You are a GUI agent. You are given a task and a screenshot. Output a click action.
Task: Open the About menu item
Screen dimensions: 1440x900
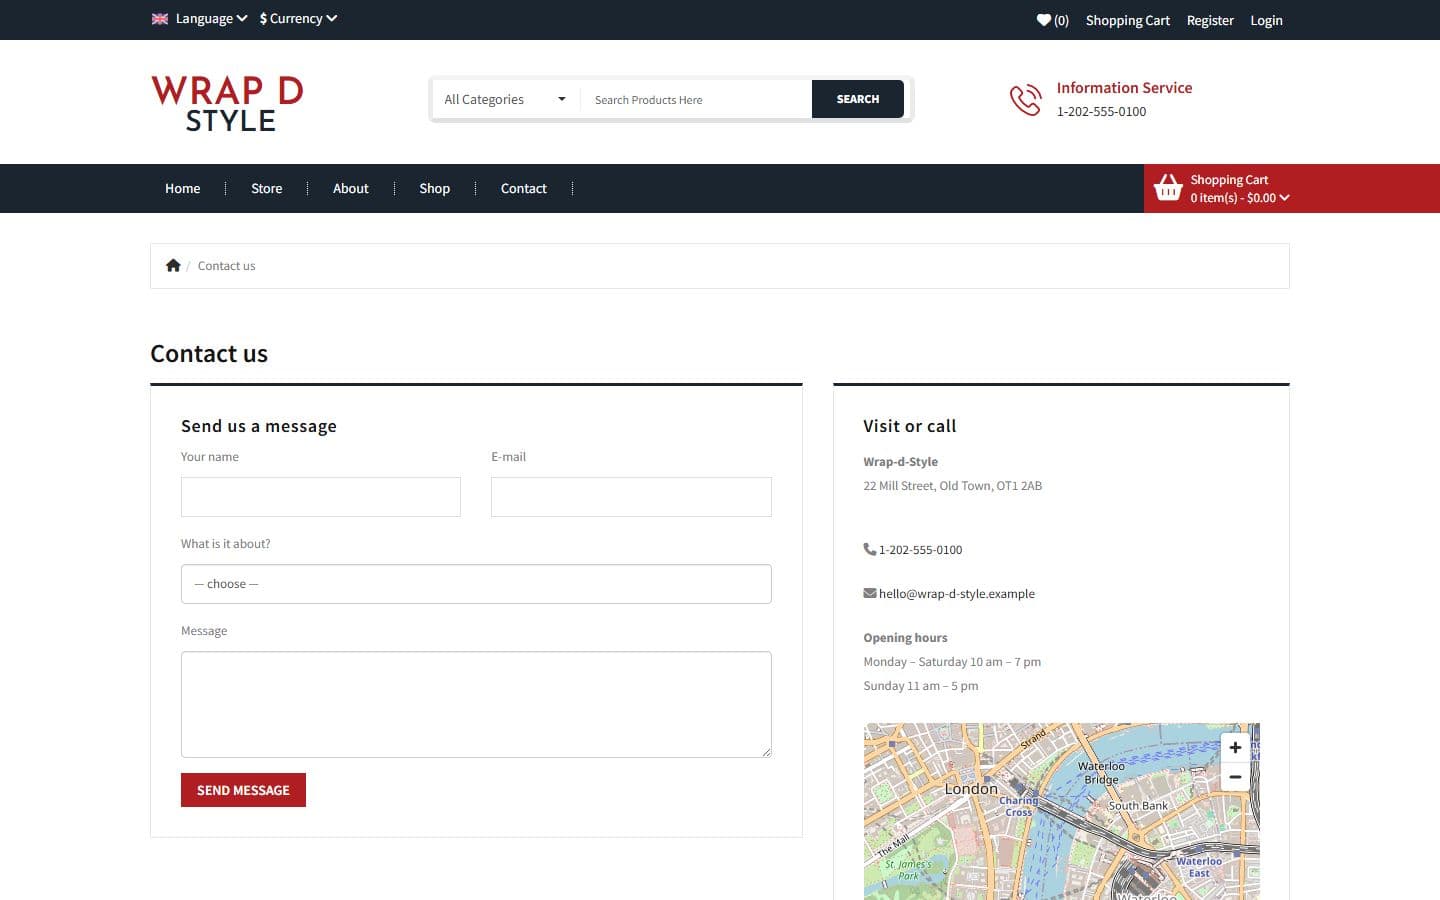pyautogui.click(x=350, y=188)
